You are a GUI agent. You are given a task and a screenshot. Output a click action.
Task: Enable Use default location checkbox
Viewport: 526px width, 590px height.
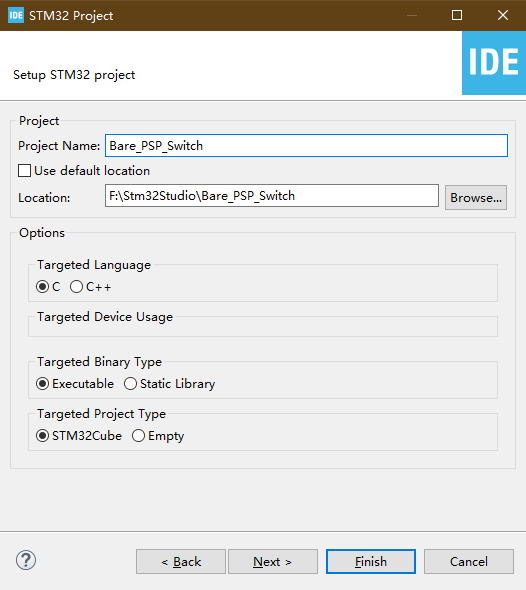click(x=24, y=170)
